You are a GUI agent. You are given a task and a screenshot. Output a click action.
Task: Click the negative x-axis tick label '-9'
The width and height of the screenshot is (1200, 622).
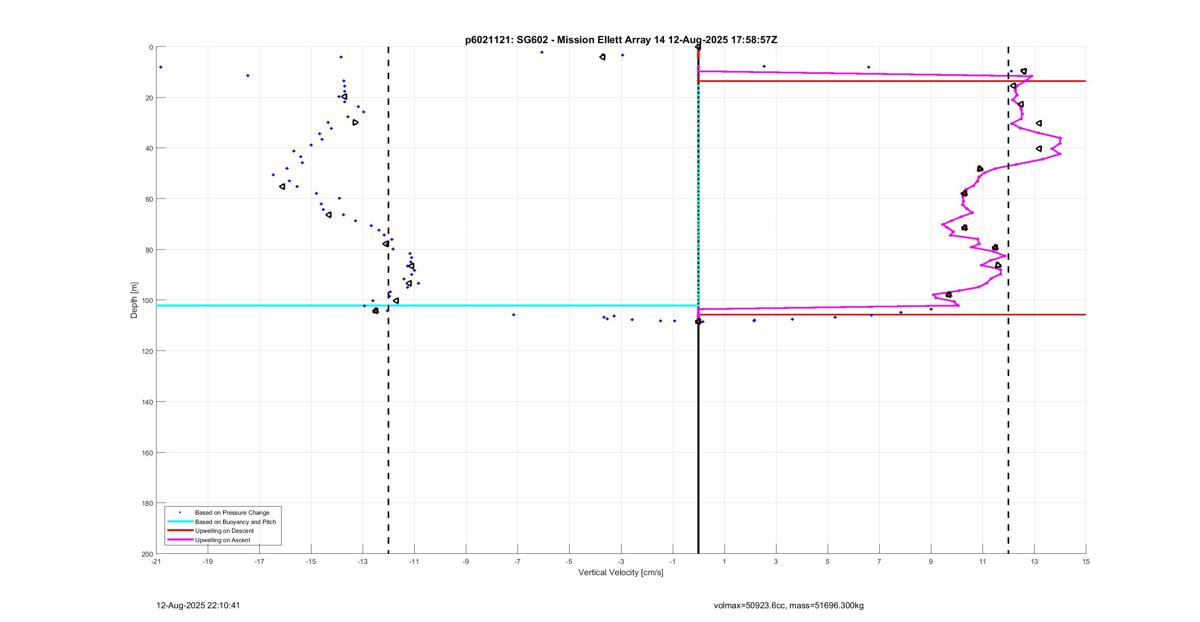(x=466, y=561)
